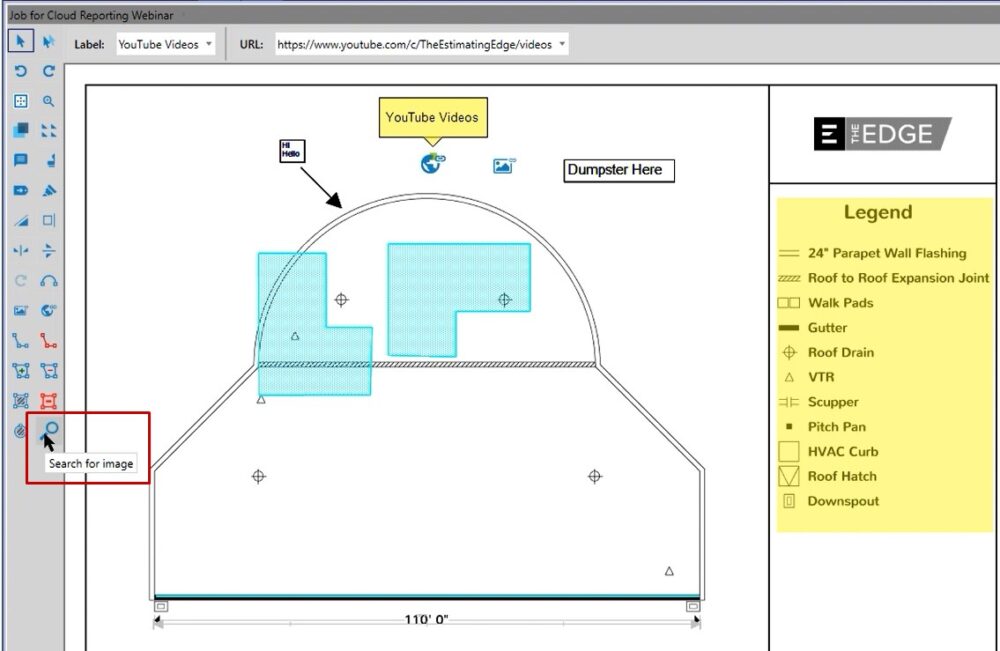The height and width of the screenshot is (651, 1000).
Task: Select the Hi Hello note box
Action: tap(291, 150)
